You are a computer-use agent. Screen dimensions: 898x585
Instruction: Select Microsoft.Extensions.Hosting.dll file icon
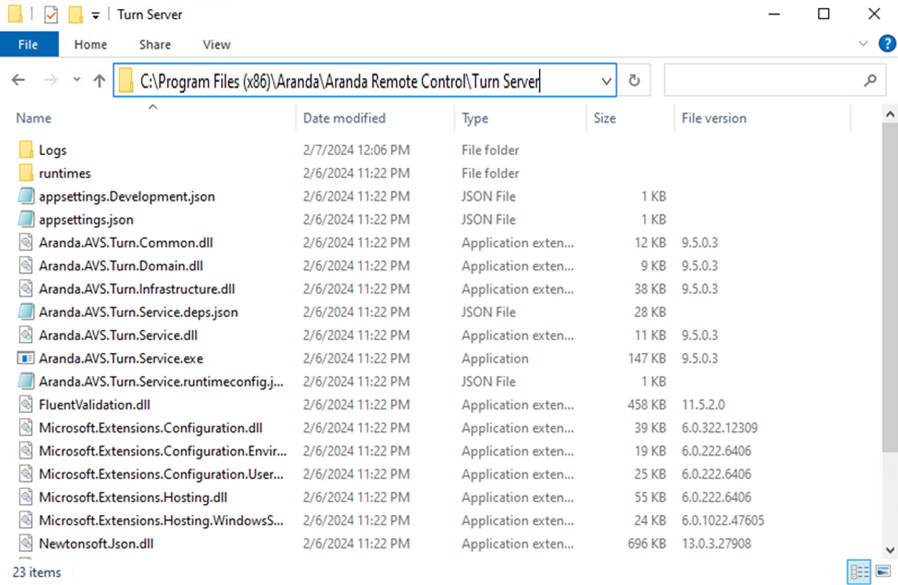coord(26,497)
